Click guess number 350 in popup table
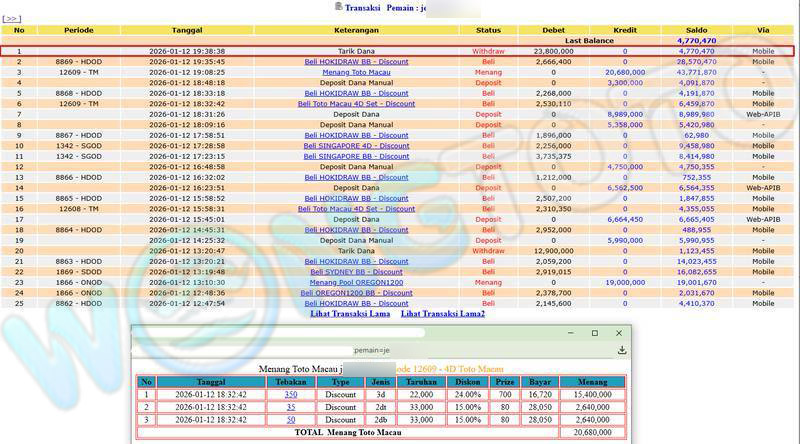800x444 pixels. point(290,395)
